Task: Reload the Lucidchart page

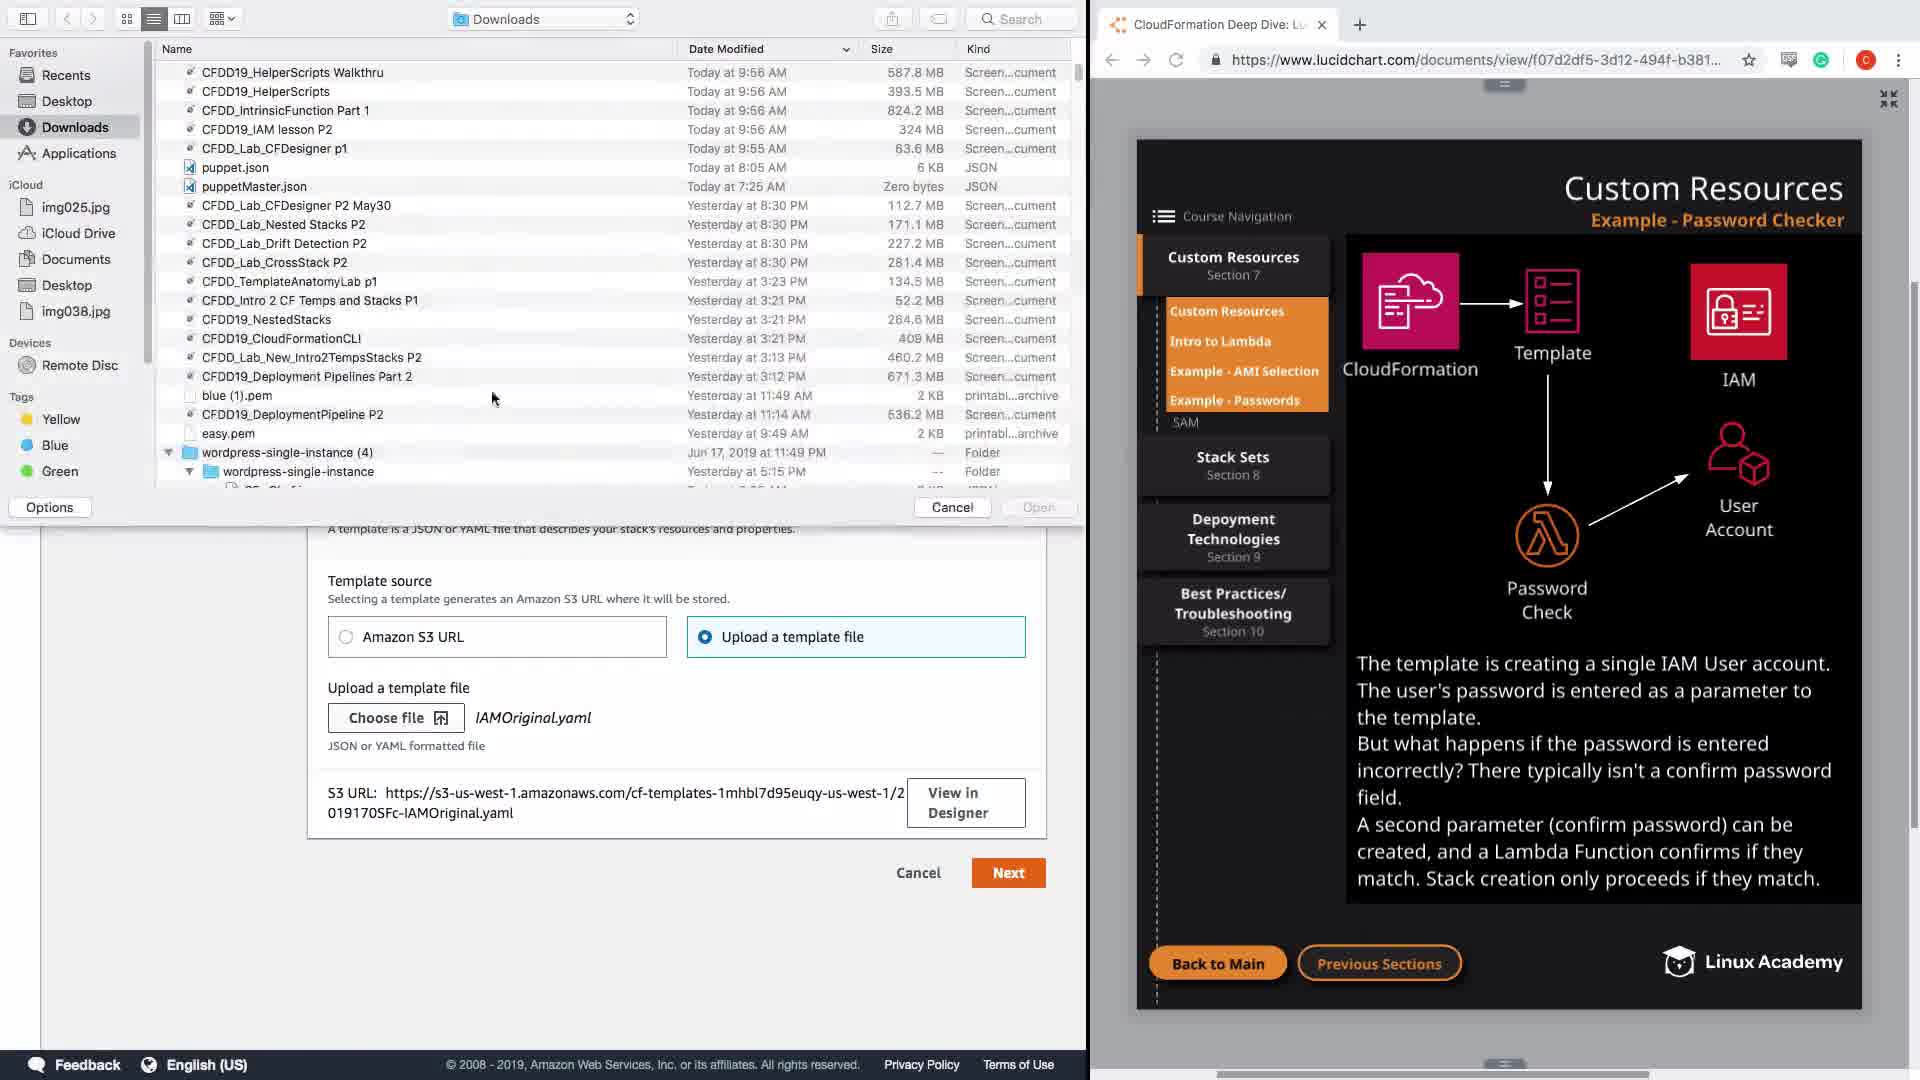Action: tap(1176, 60)
